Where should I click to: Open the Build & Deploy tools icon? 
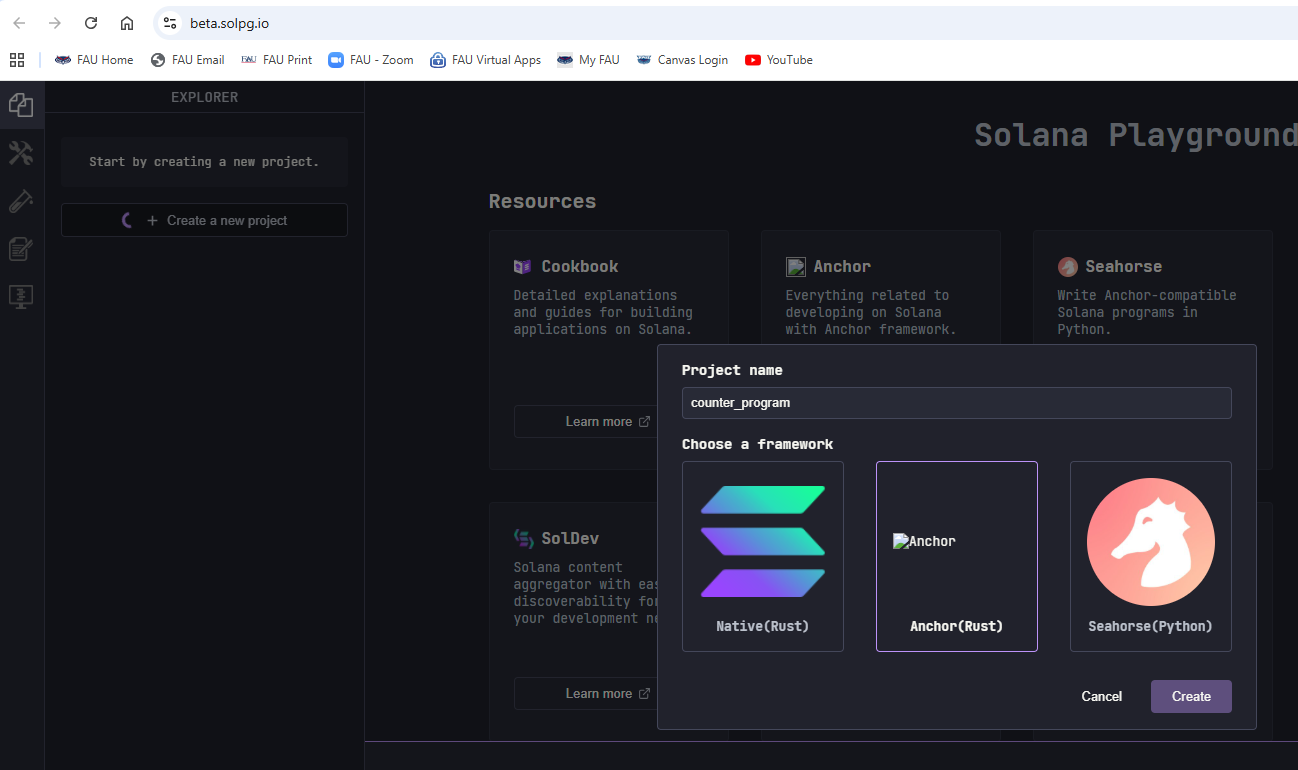coord(21,152)
